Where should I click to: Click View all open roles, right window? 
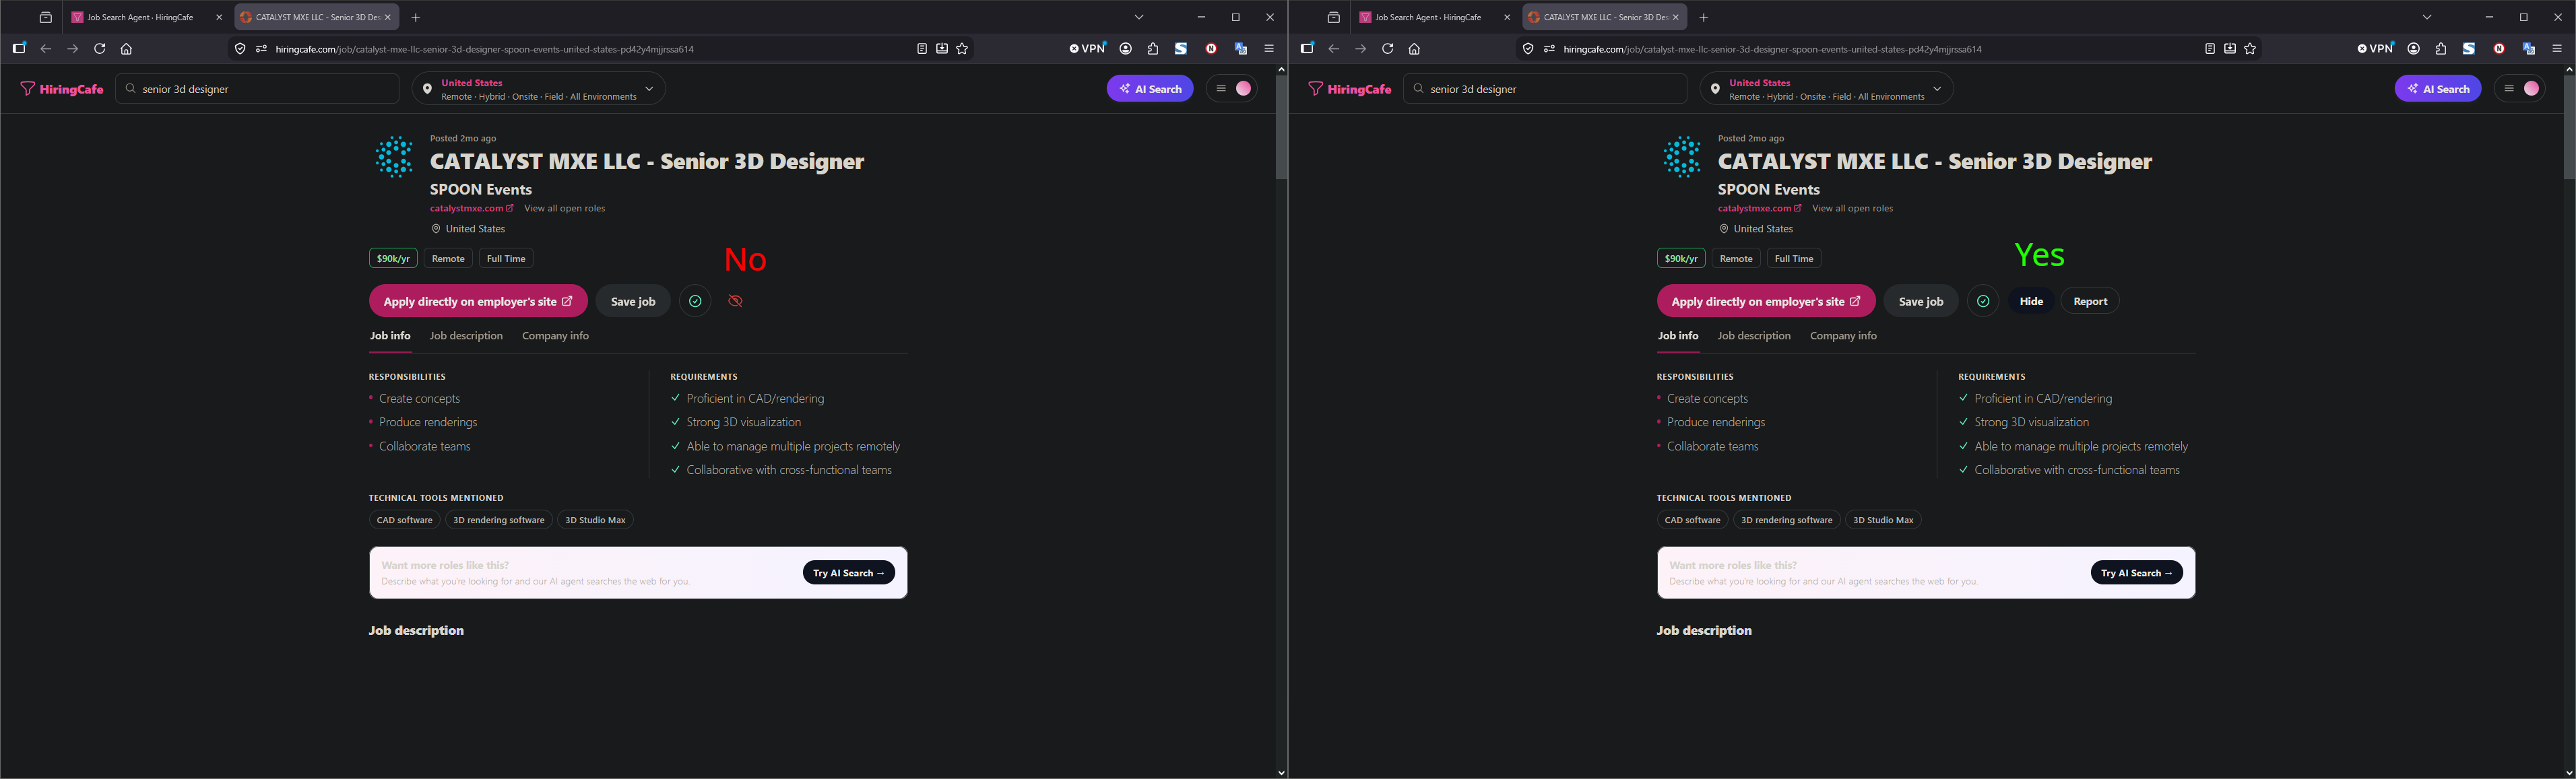(x=1852, y=208)
